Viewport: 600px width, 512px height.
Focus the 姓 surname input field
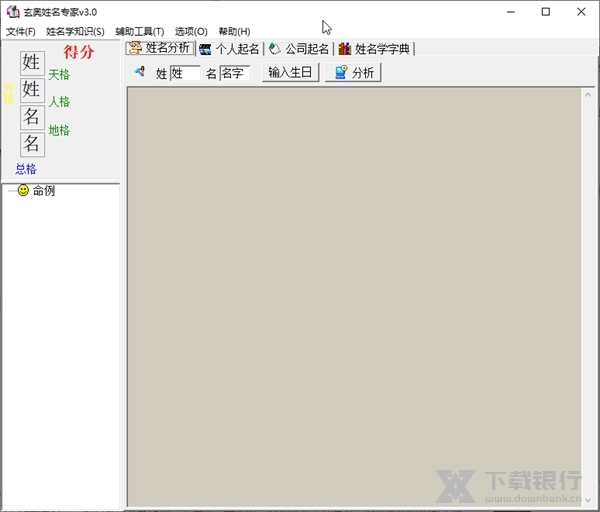click(185, 73)
